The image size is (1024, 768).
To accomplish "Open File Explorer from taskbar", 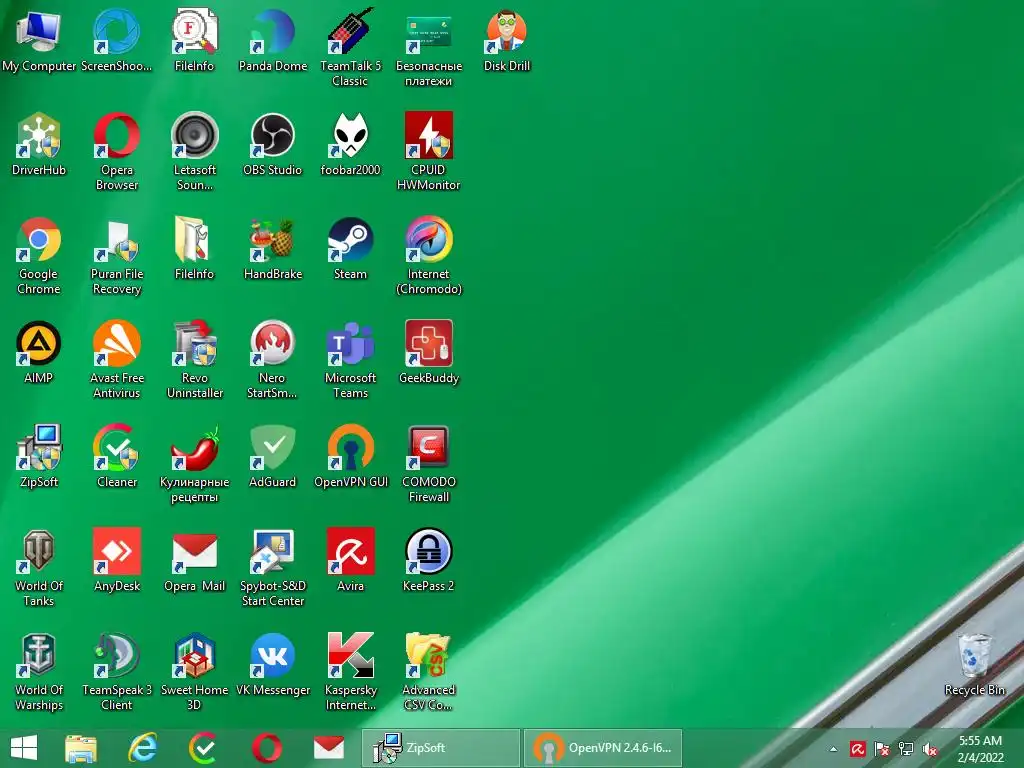I will 81,748.
